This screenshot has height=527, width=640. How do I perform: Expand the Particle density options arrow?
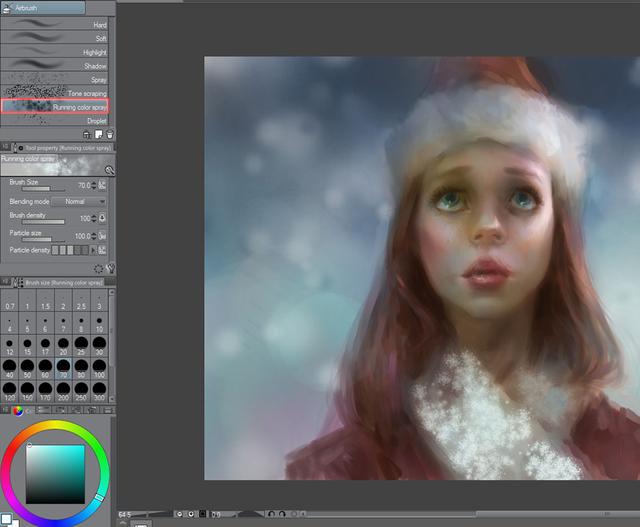93,249
